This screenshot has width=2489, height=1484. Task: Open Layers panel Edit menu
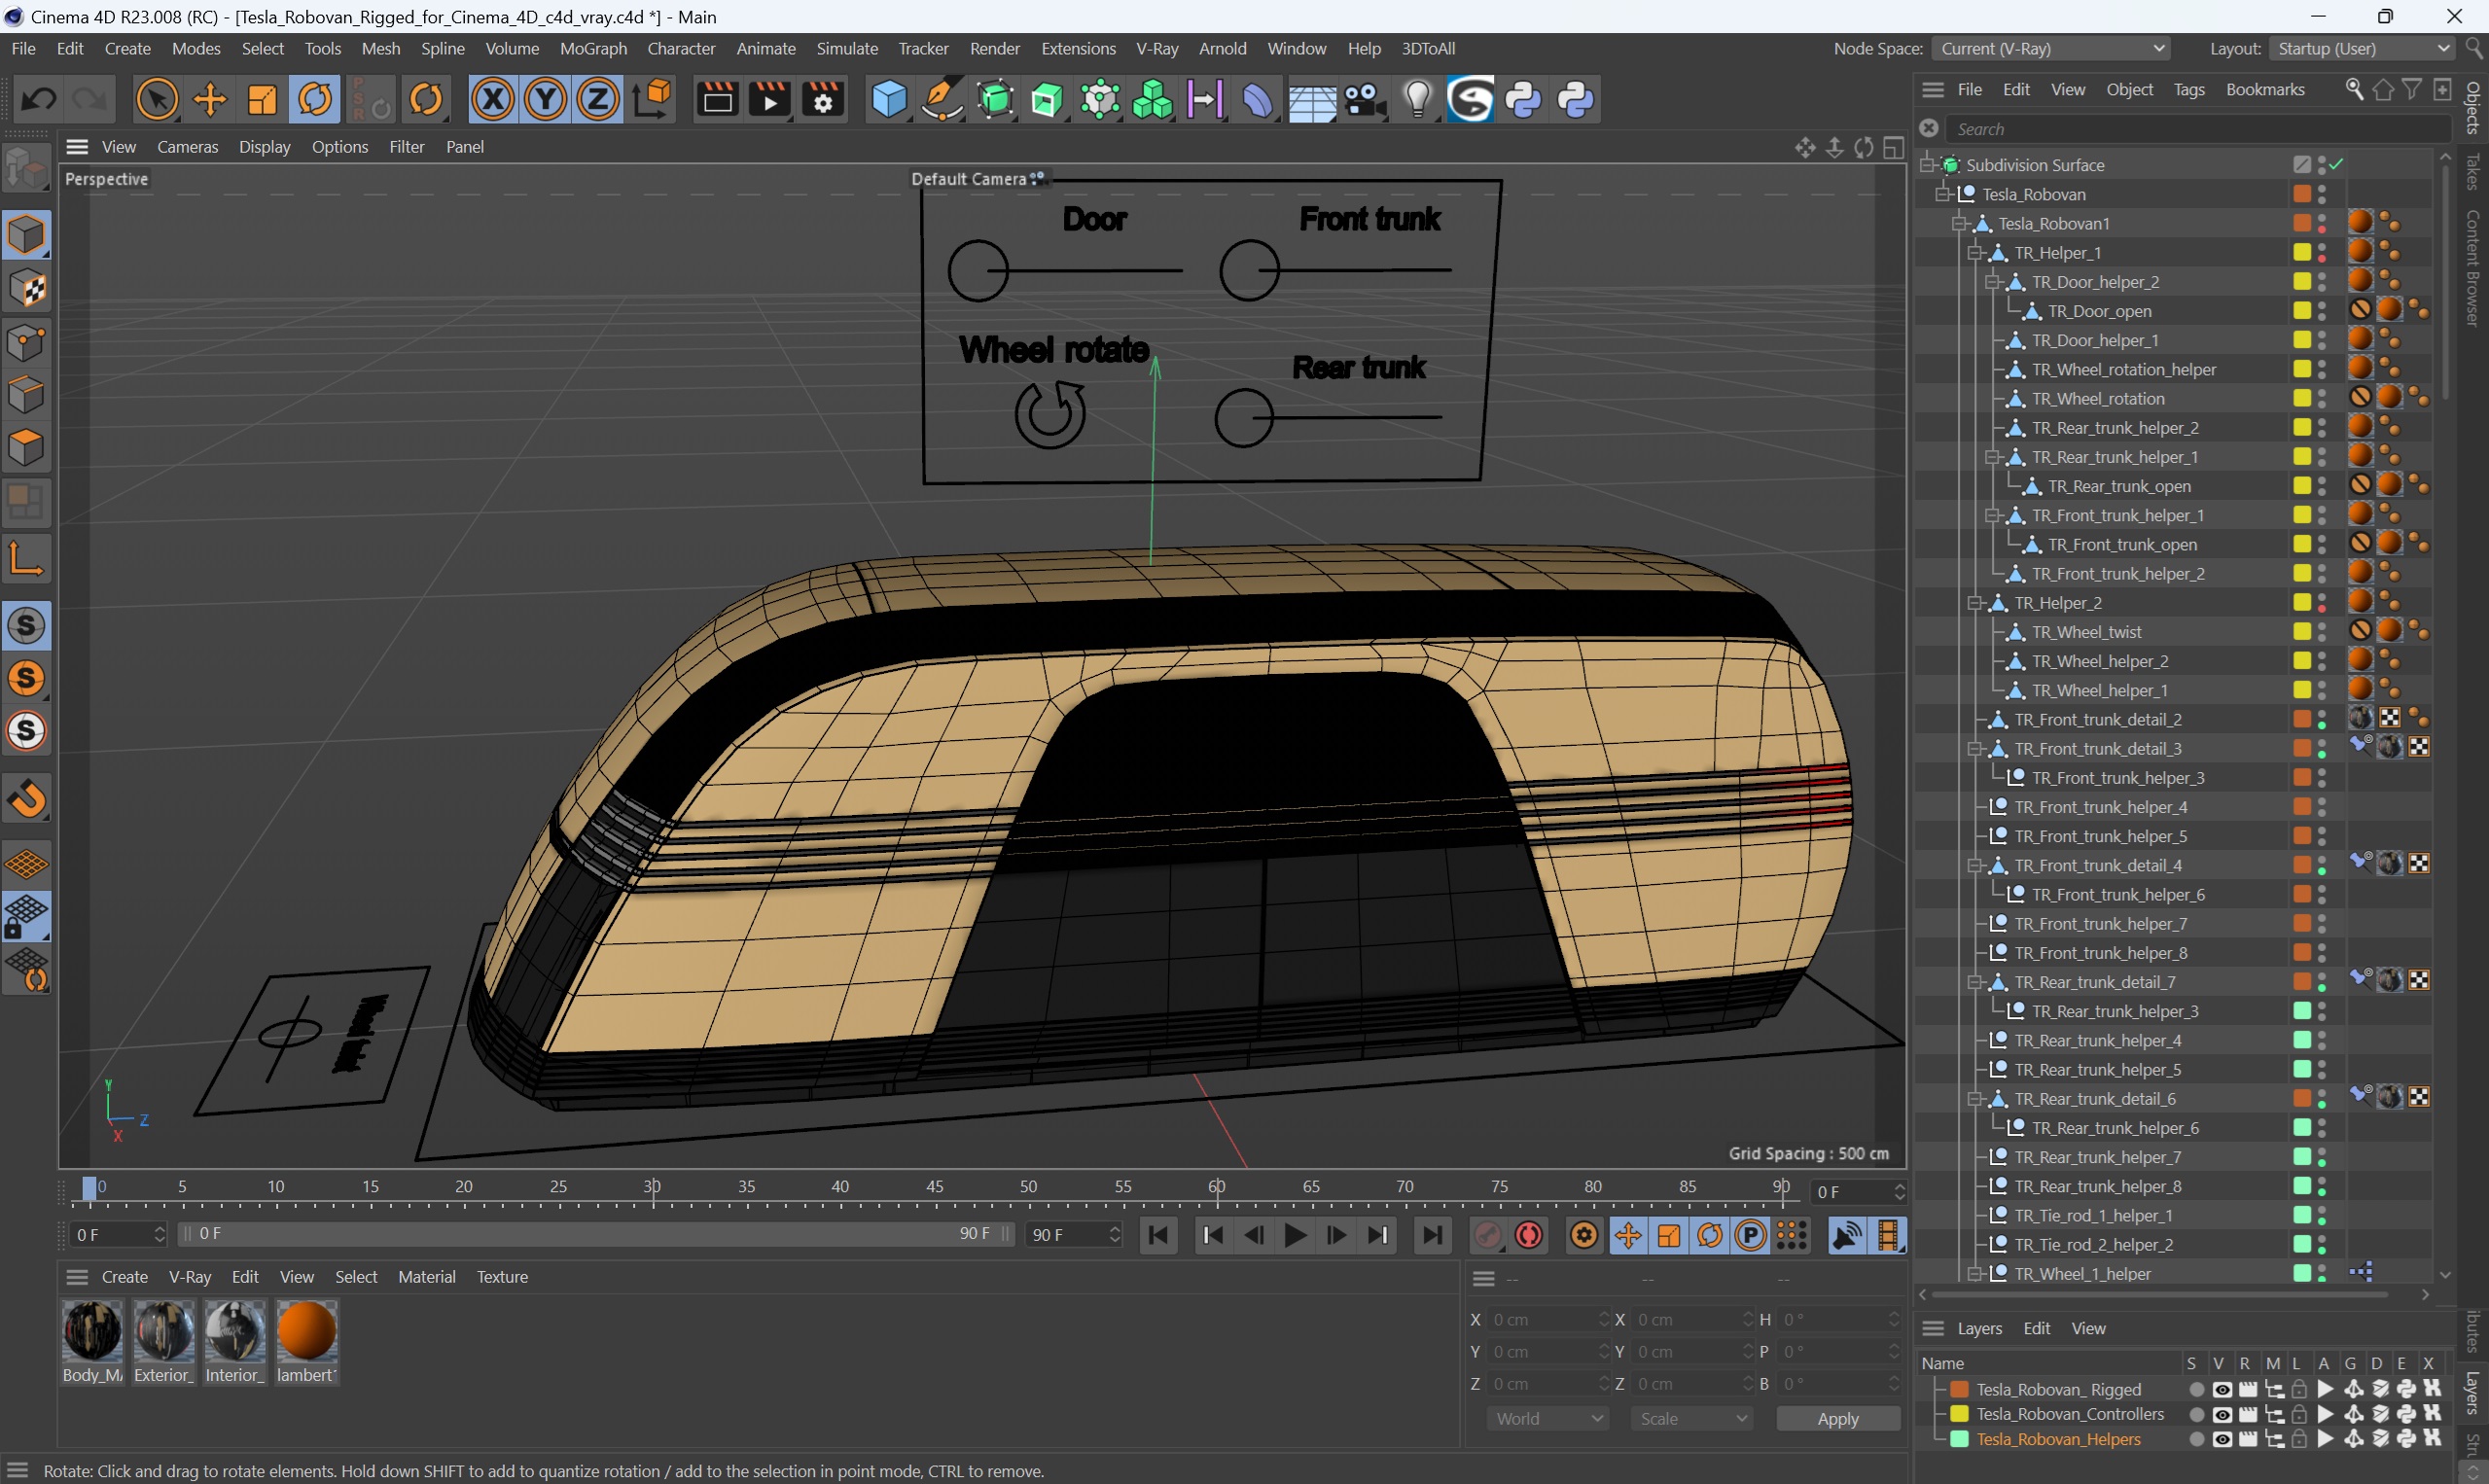click(x=2036, y=1329)
